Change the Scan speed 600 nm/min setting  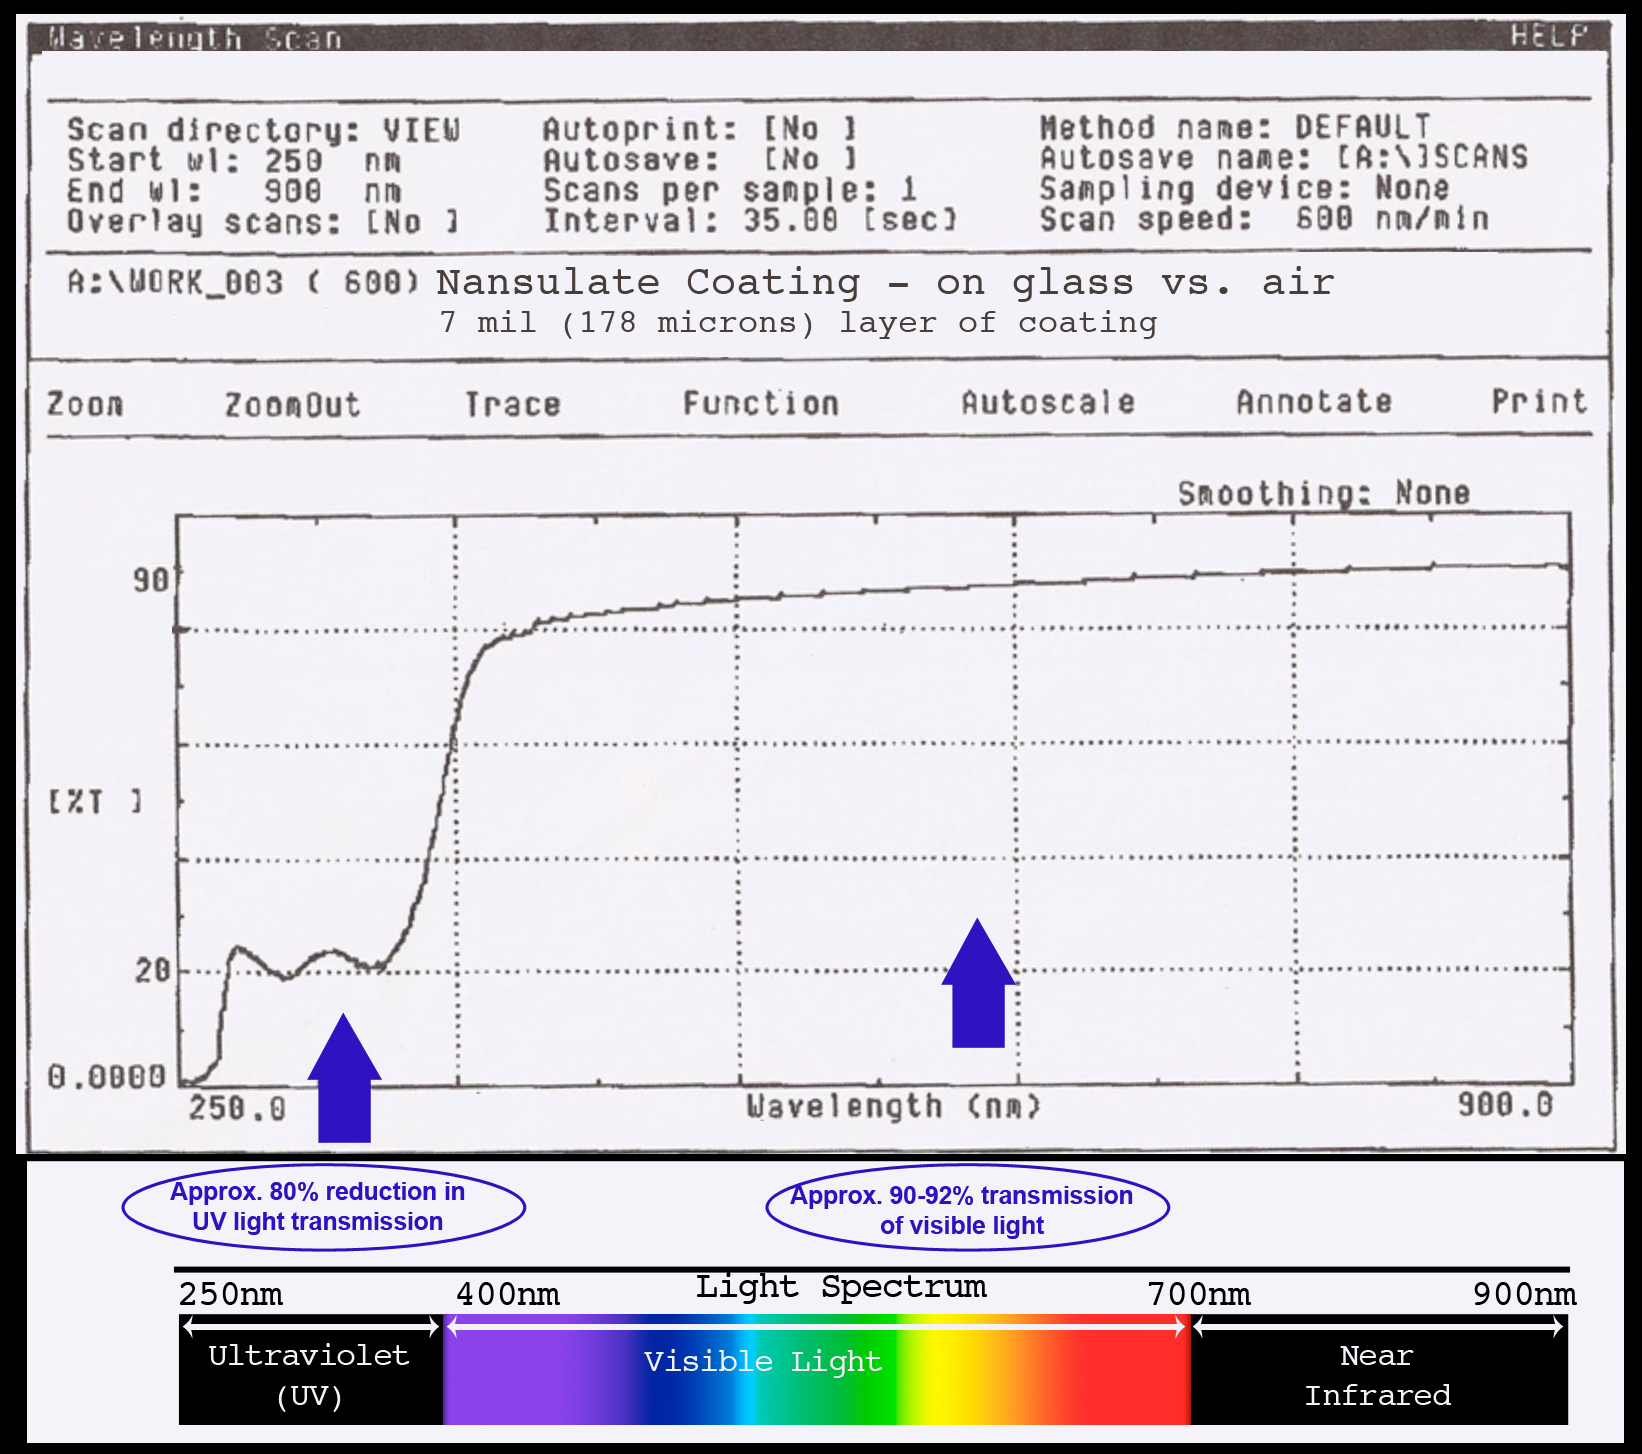pos(1264,218)
